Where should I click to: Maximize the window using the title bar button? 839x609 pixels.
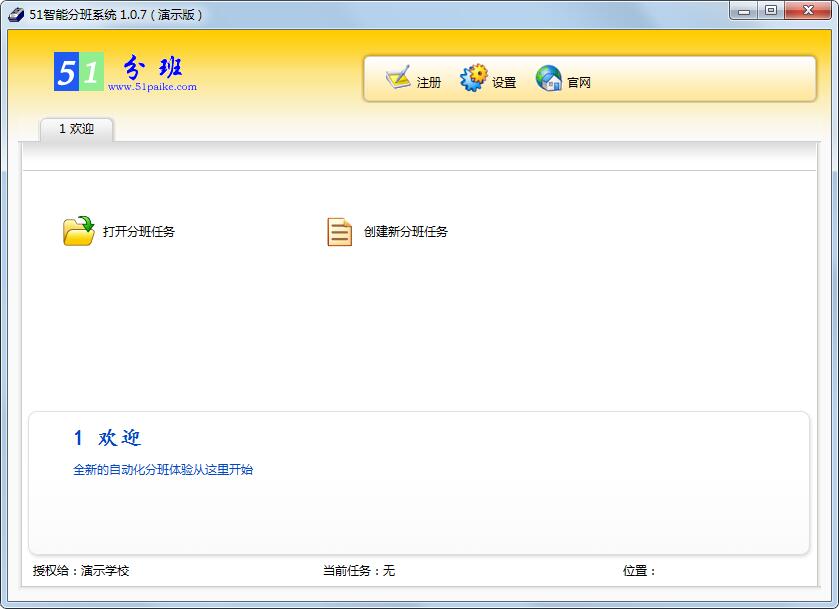point(770,11)
